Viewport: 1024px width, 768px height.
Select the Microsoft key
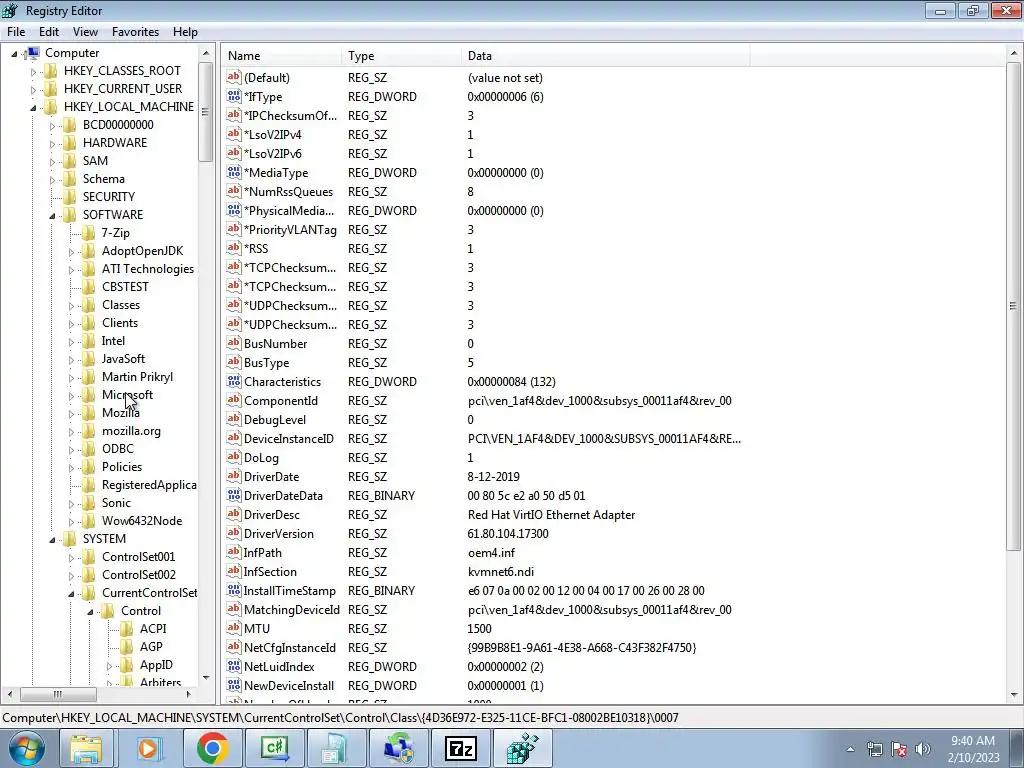pos(127,394)
